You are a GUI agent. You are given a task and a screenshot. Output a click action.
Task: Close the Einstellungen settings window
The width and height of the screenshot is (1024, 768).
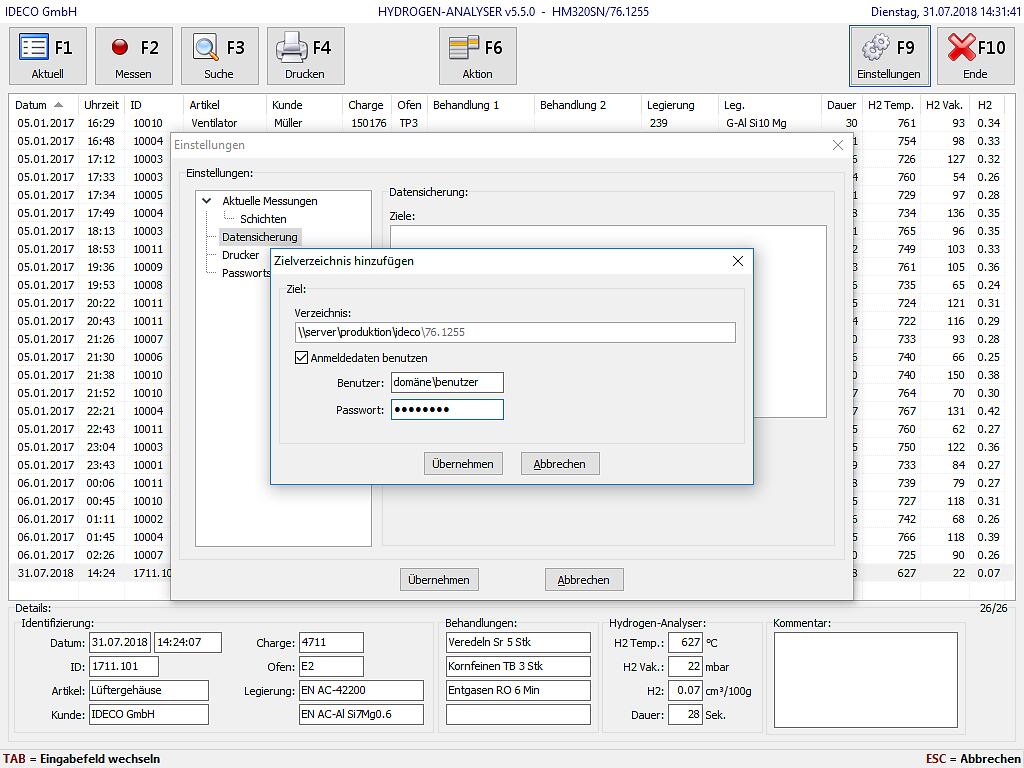click(838, 145)
